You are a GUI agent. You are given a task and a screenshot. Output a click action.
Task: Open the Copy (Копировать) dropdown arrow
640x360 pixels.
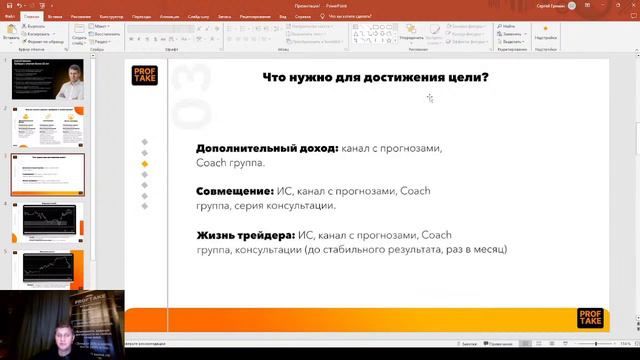tap(54, 34)
